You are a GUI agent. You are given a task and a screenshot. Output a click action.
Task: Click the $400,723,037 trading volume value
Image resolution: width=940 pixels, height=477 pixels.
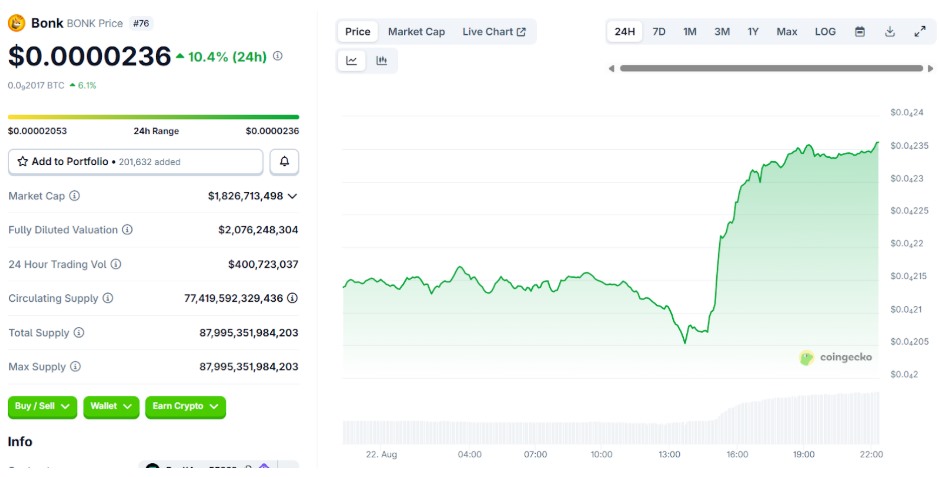[263, 264]
